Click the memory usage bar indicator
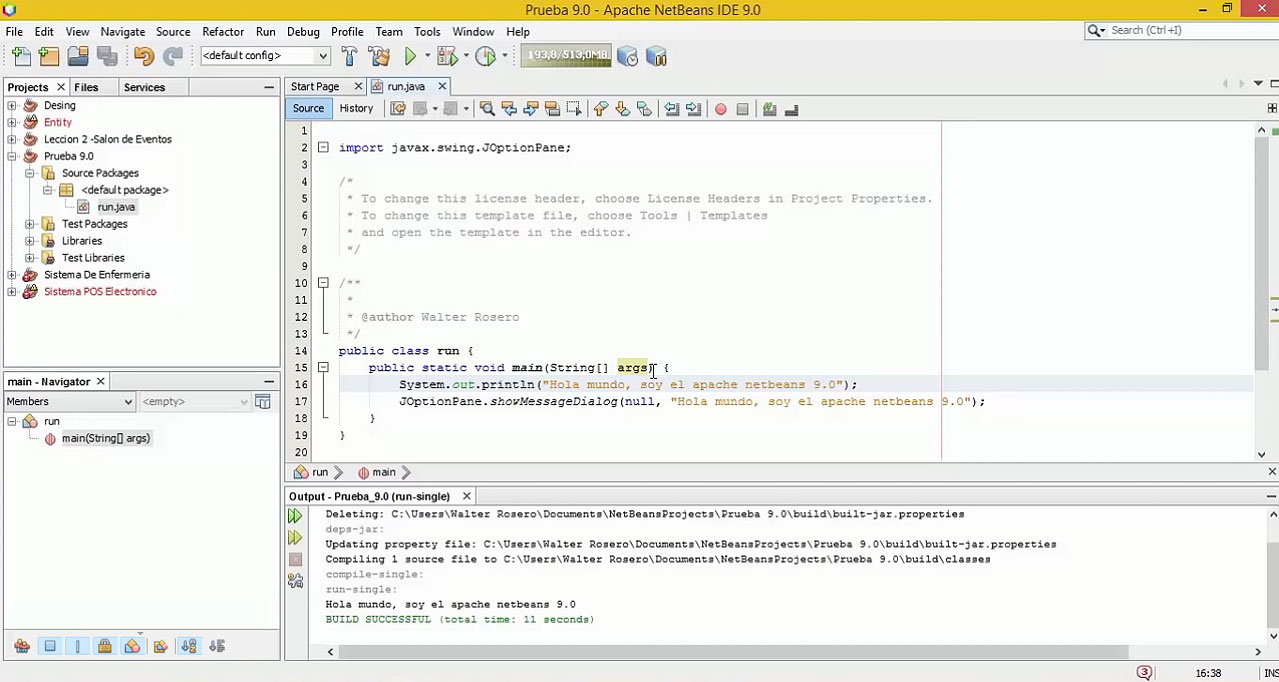 click(x=566, y=56)
